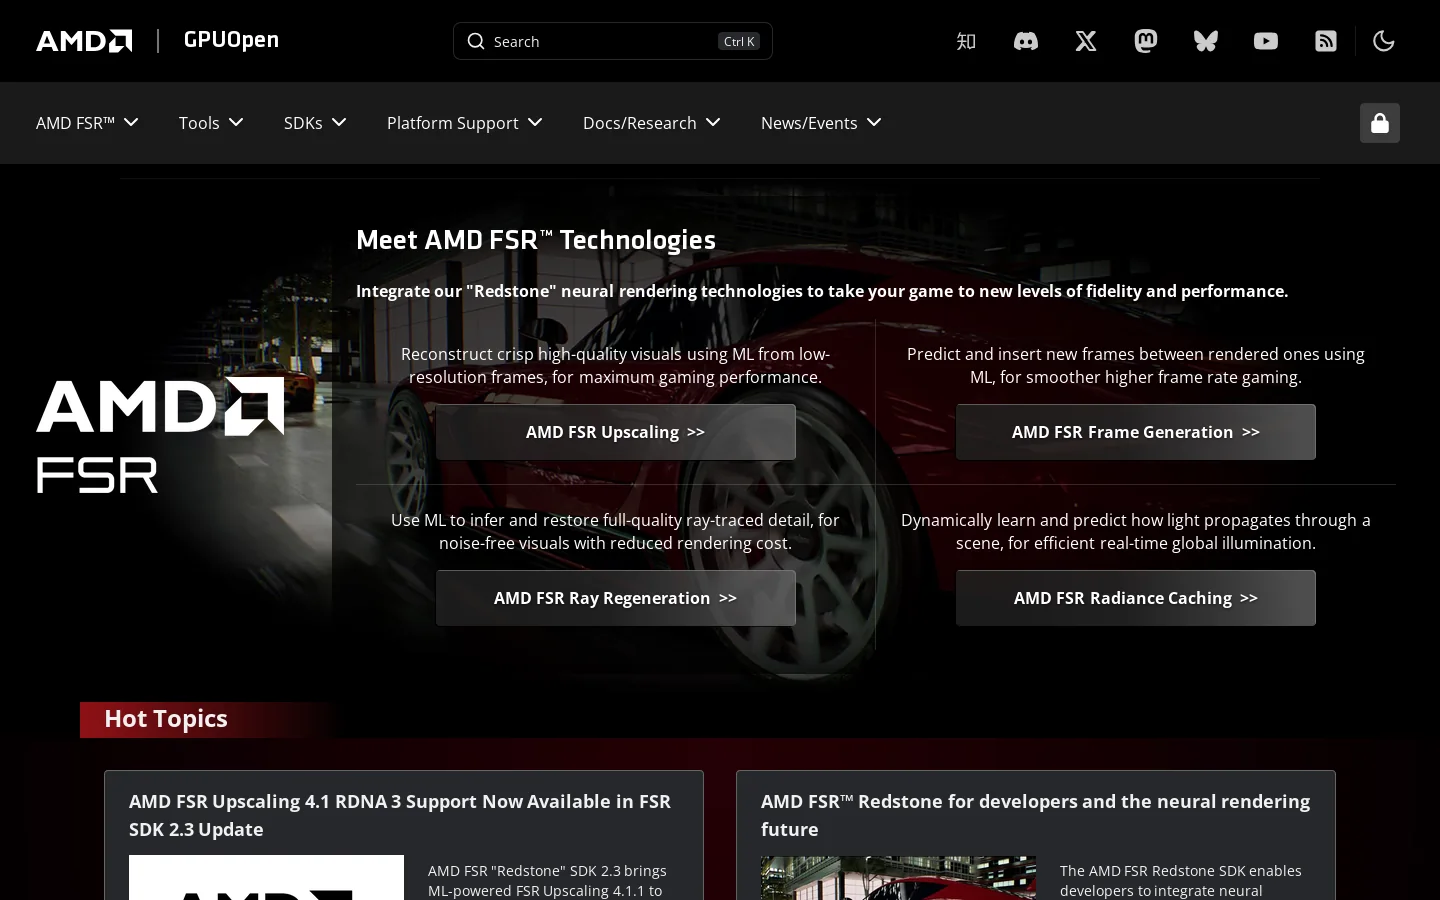Open FSR Upscaling 4.1 RDNA 3 article title
The height and width of the screenshot is (900, 1440).
pos(400,815)
